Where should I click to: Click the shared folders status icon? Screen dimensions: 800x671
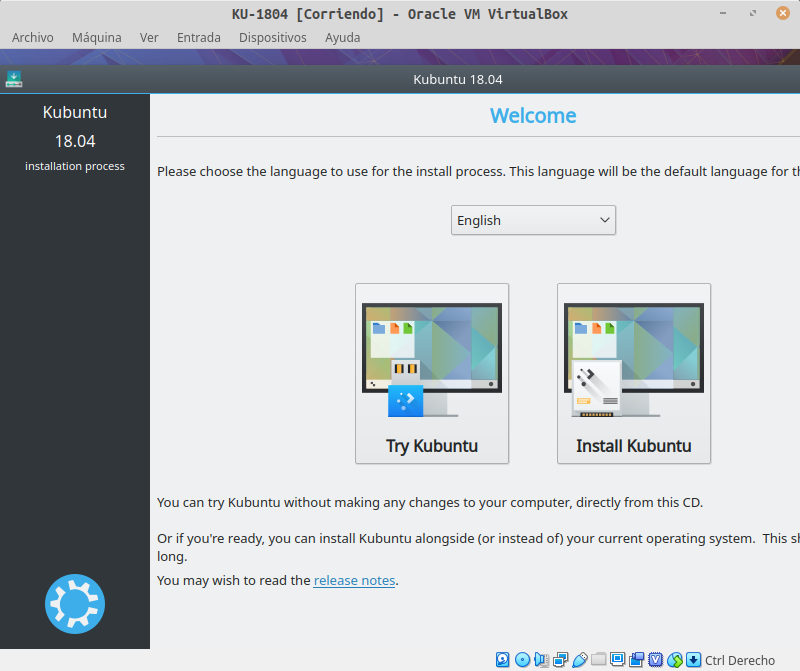[598, 659]
